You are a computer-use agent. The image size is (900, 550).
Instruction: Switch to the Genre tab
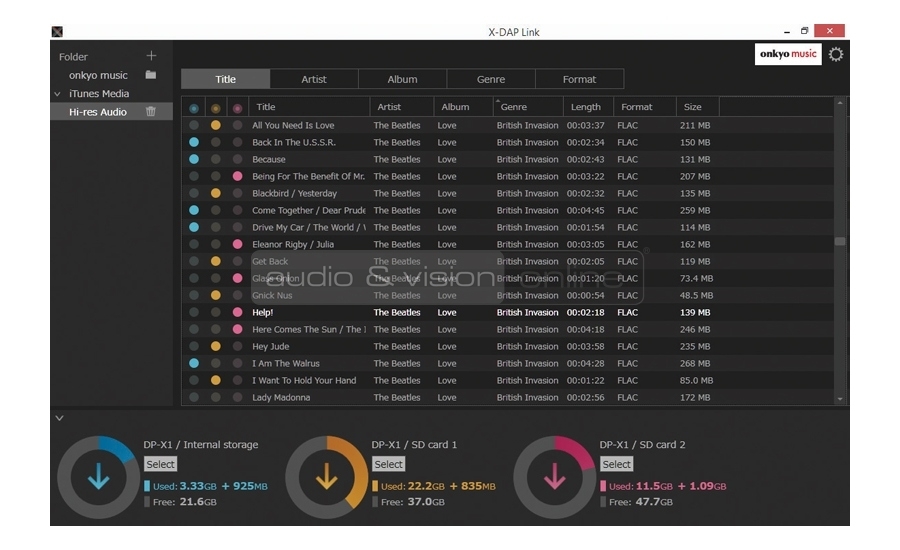(x=491, y=79)
